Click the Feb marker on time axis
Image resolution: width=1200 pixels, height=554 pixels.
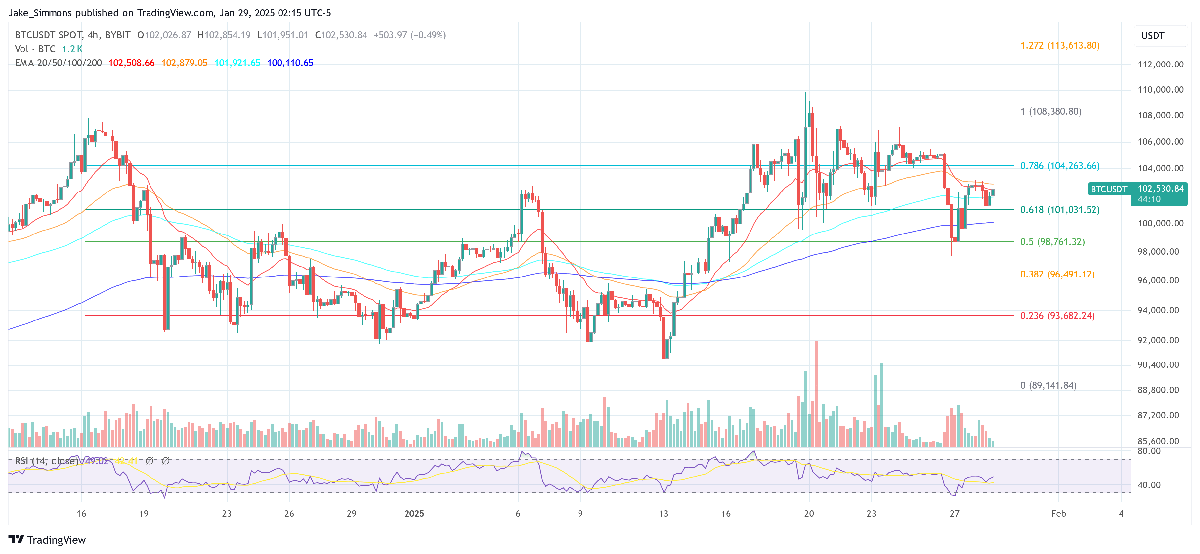pyautogui.click(x=1058, y=512)
